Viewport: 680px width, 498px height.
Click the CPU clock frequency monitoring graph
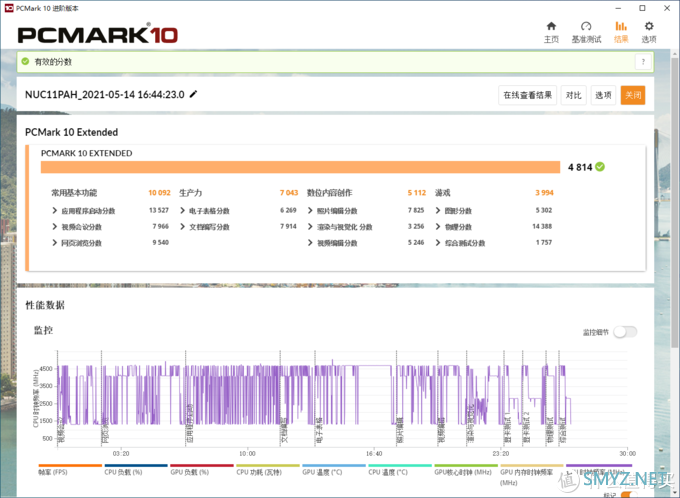tap(342, 399)
